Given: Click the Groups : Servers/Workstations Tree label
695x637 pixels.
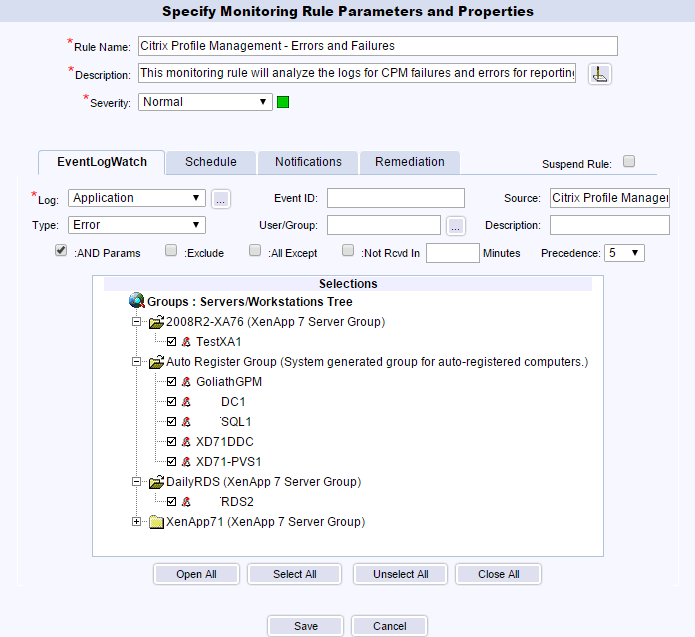Looking at the screenshot, I should pyautogui.click(x=250, y=302).
